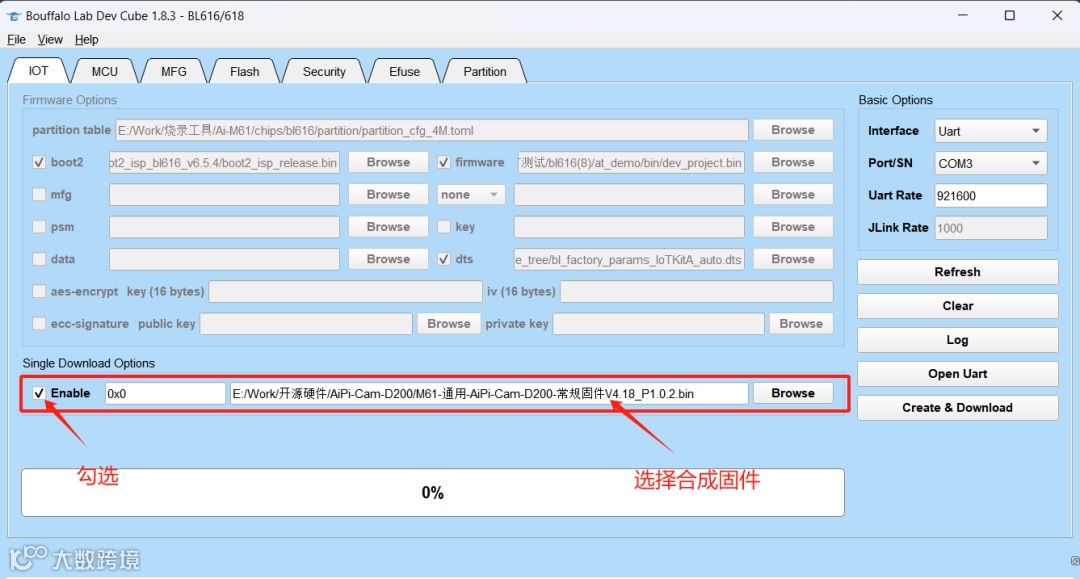Switch to the IOT tab
The image size is (1080, 579).
tap(38, 71)
